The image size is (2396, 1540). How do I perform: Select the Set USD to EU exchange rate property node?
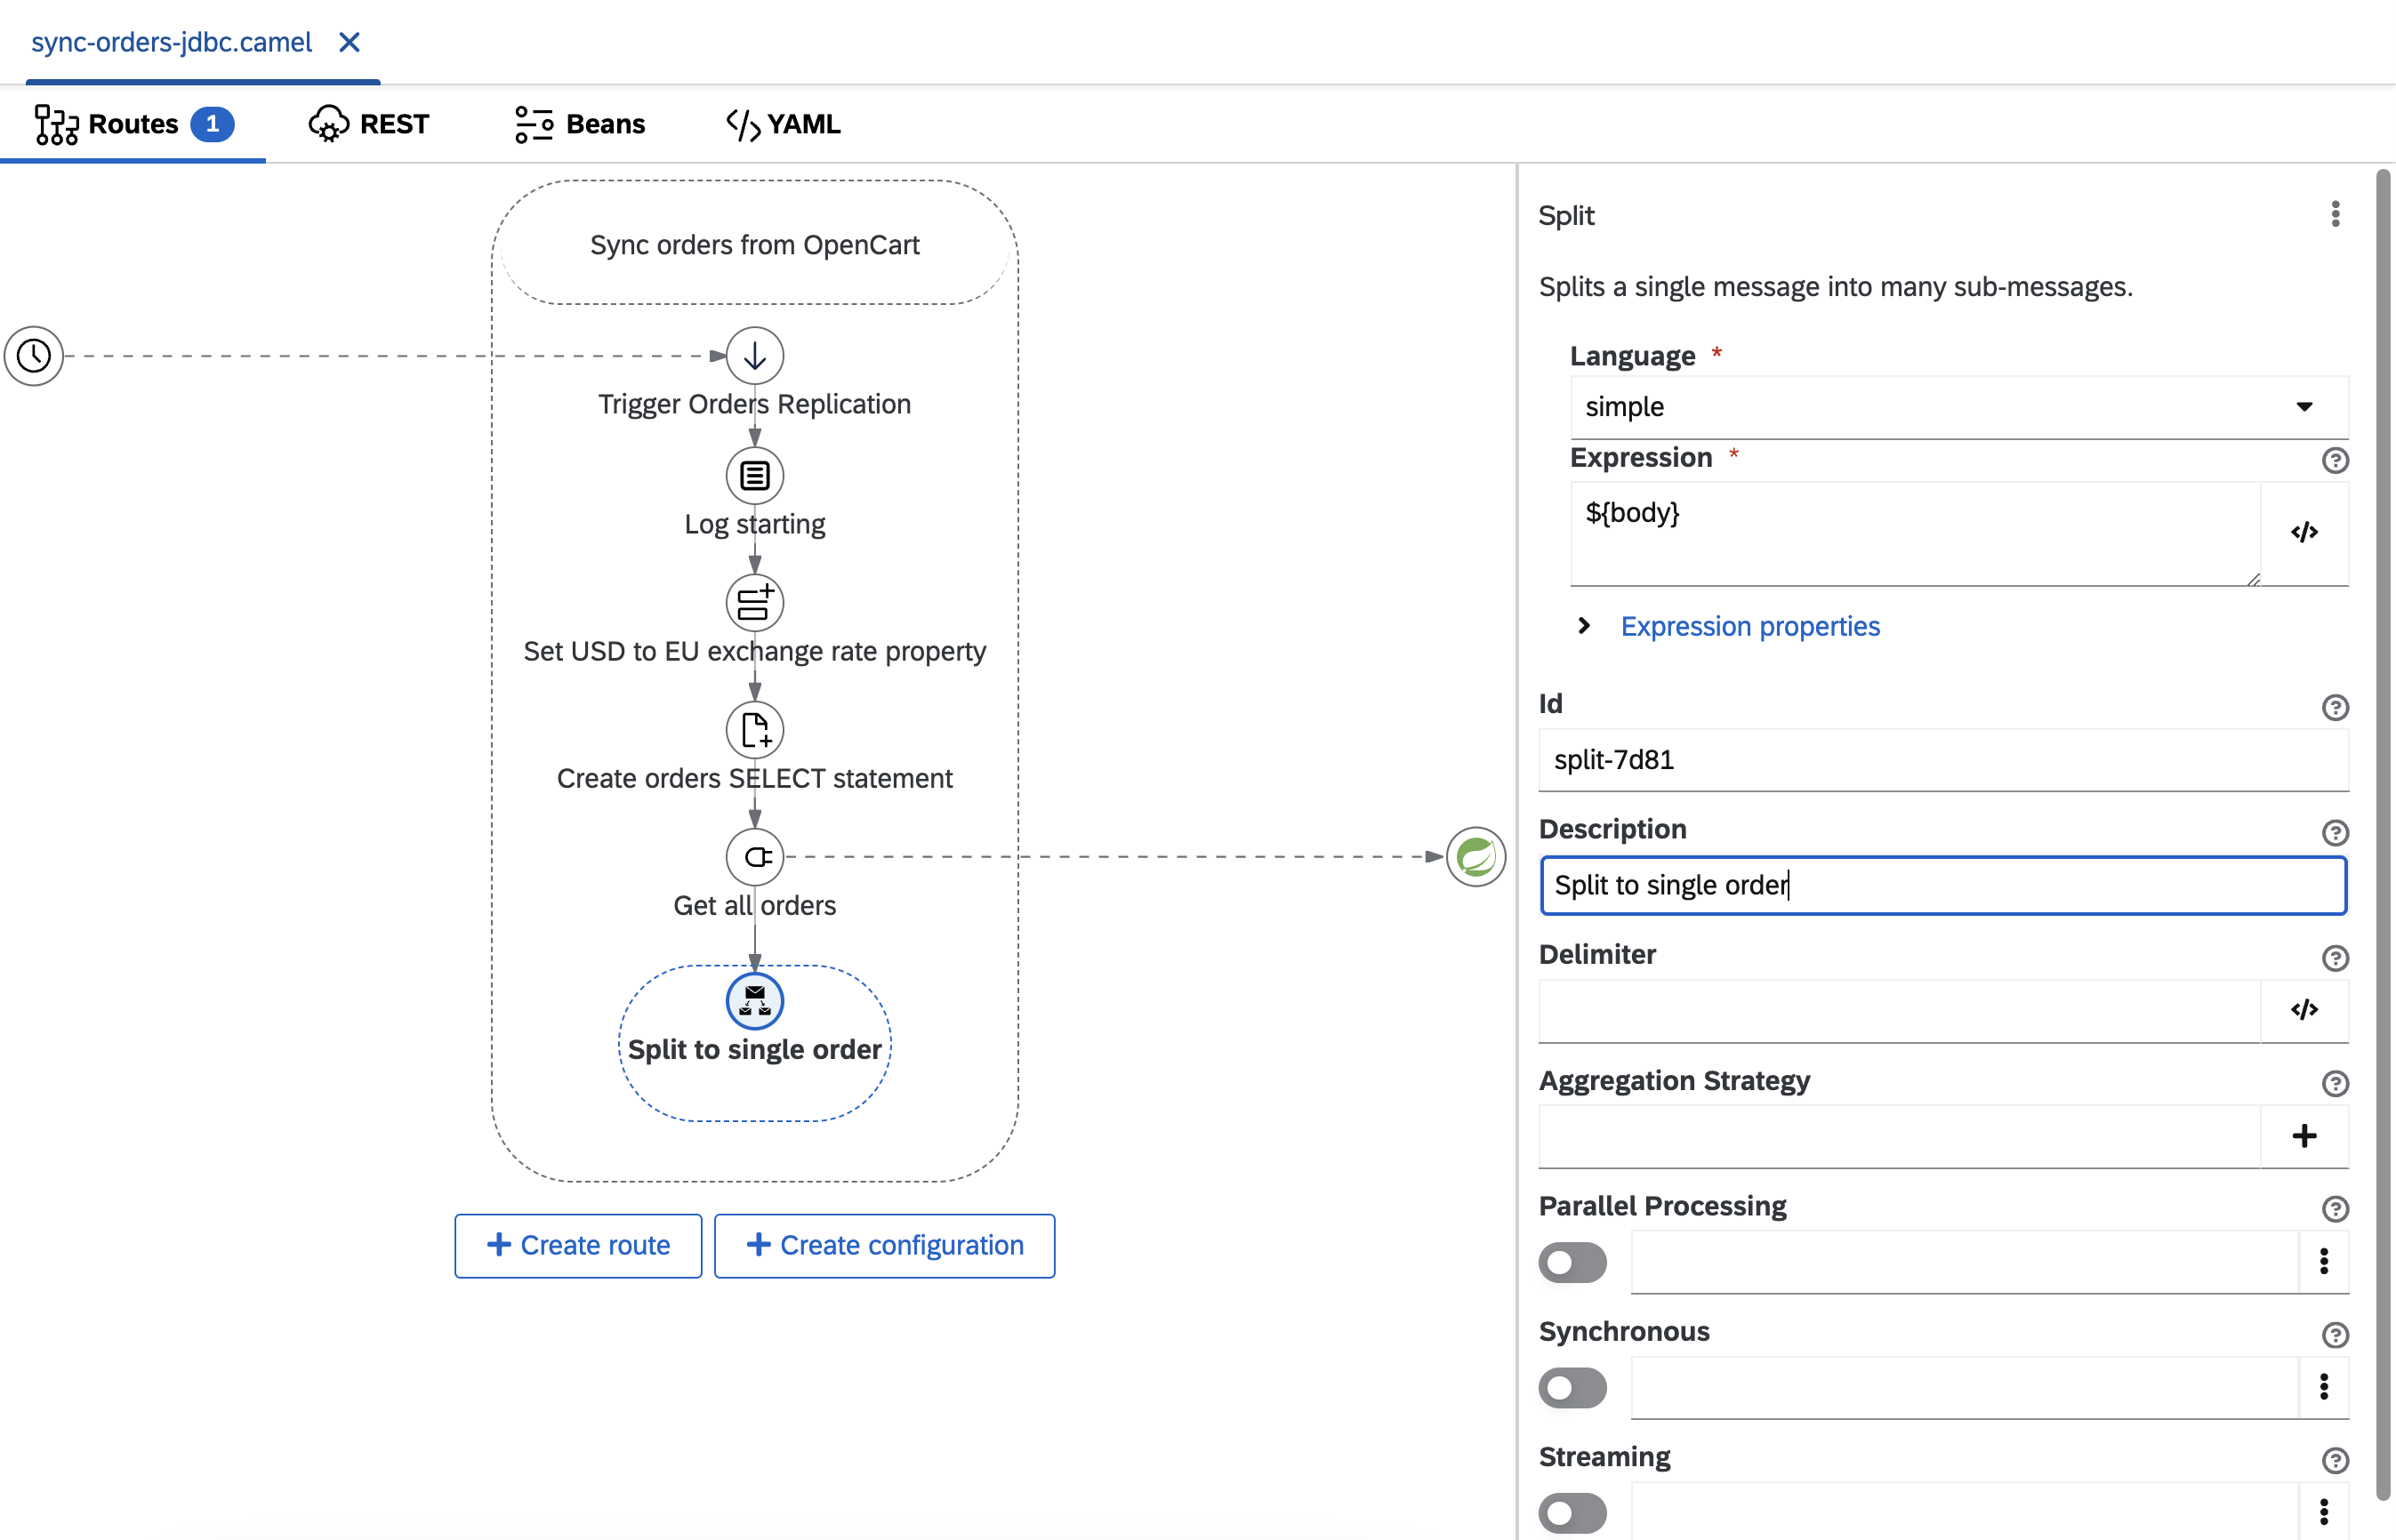point(754,602)
